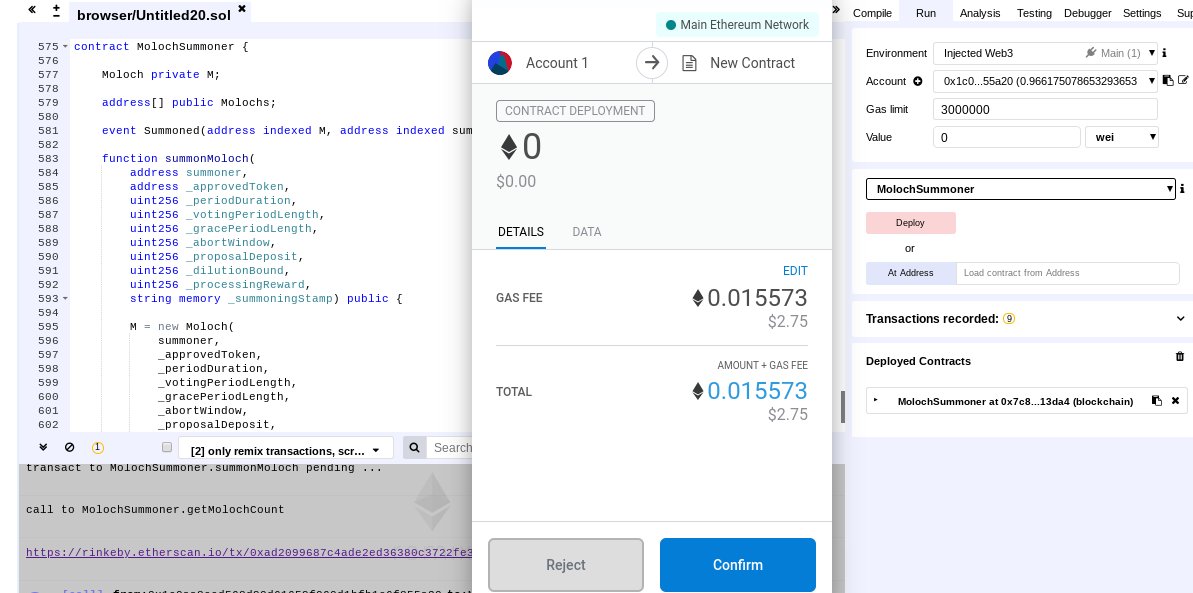Select summonMoloch pending transaction log line
The height and width of the screenshot is (593, 1193).
pos(204,467)
